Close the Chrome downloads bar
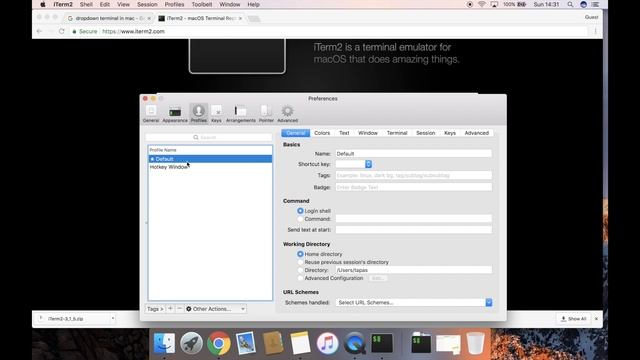This screenshot has width=640, height=360. coord(596,319)
